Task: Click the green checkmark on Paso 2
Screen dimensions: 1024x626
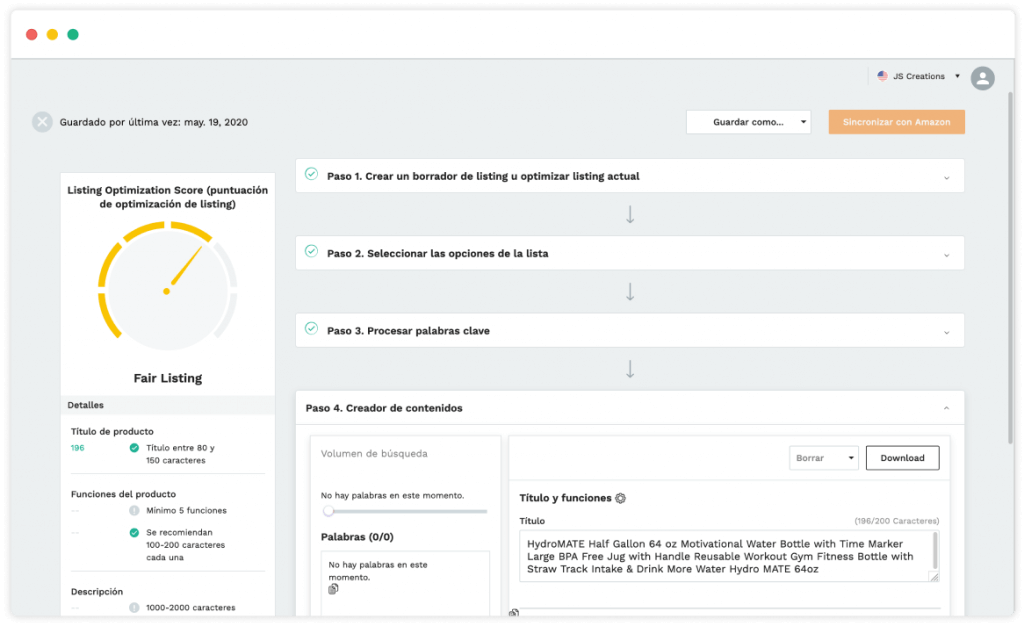Action: [x=312, y=251]
